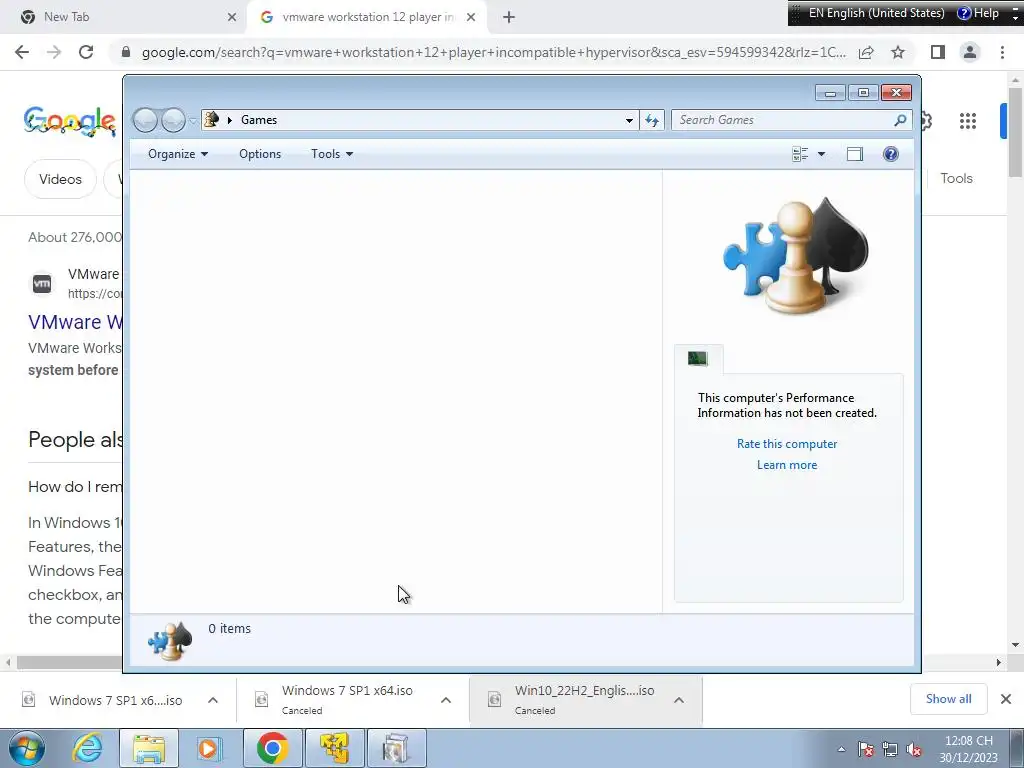Image resolution: width=1024 pixels, height=768 pixels.
Task: Open a new Chrome tab
Action: pos(509,17)
